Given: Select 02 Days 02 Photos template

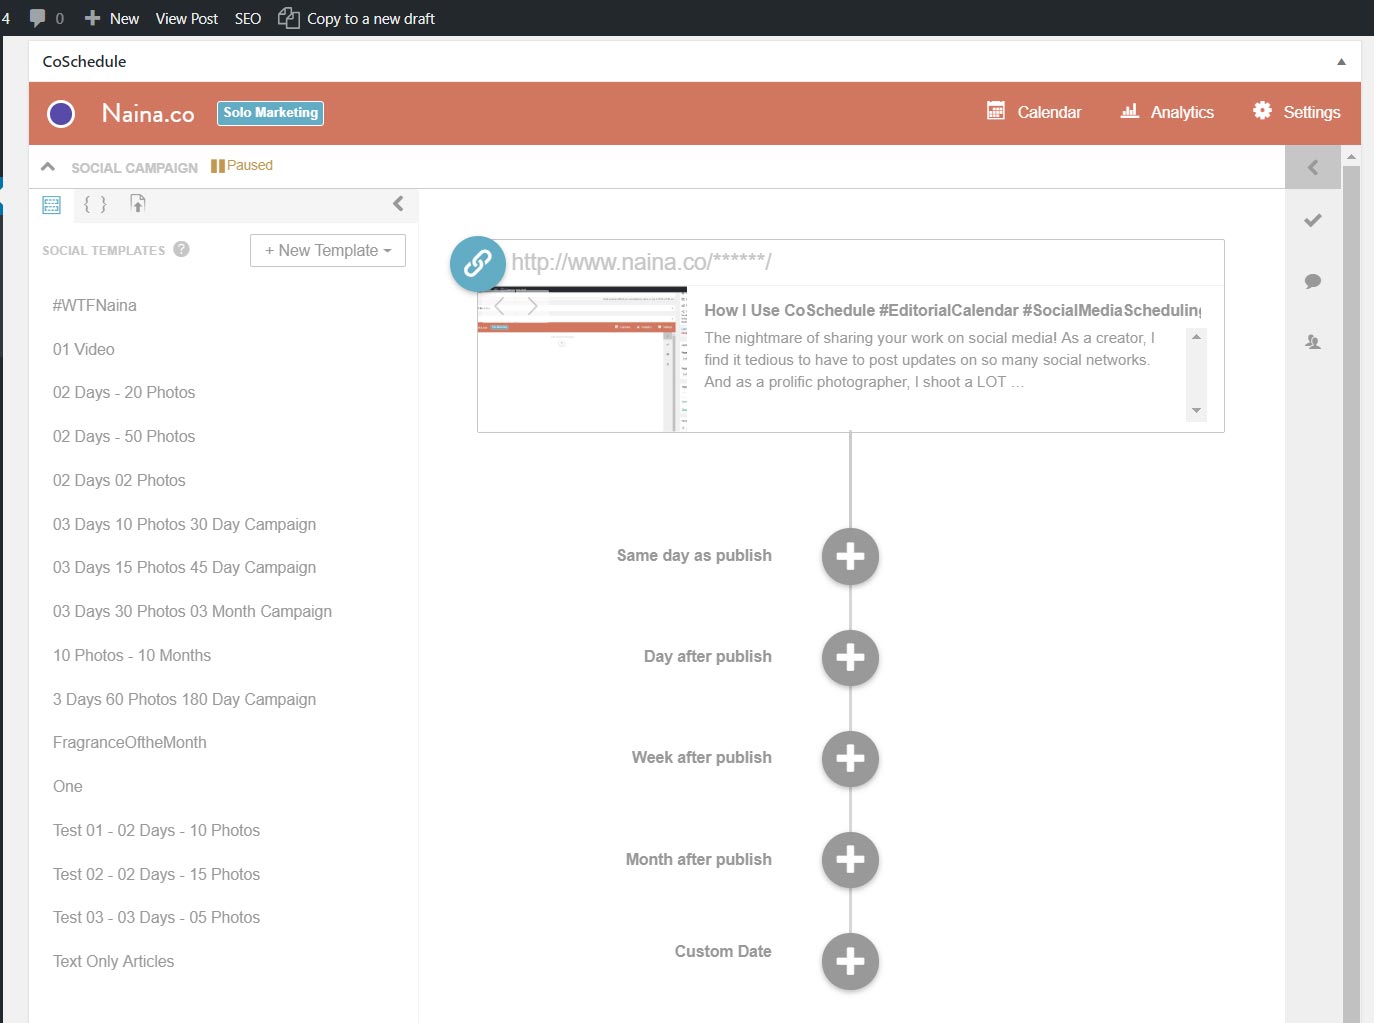Looking at the screenshot, I should (119, 480).
